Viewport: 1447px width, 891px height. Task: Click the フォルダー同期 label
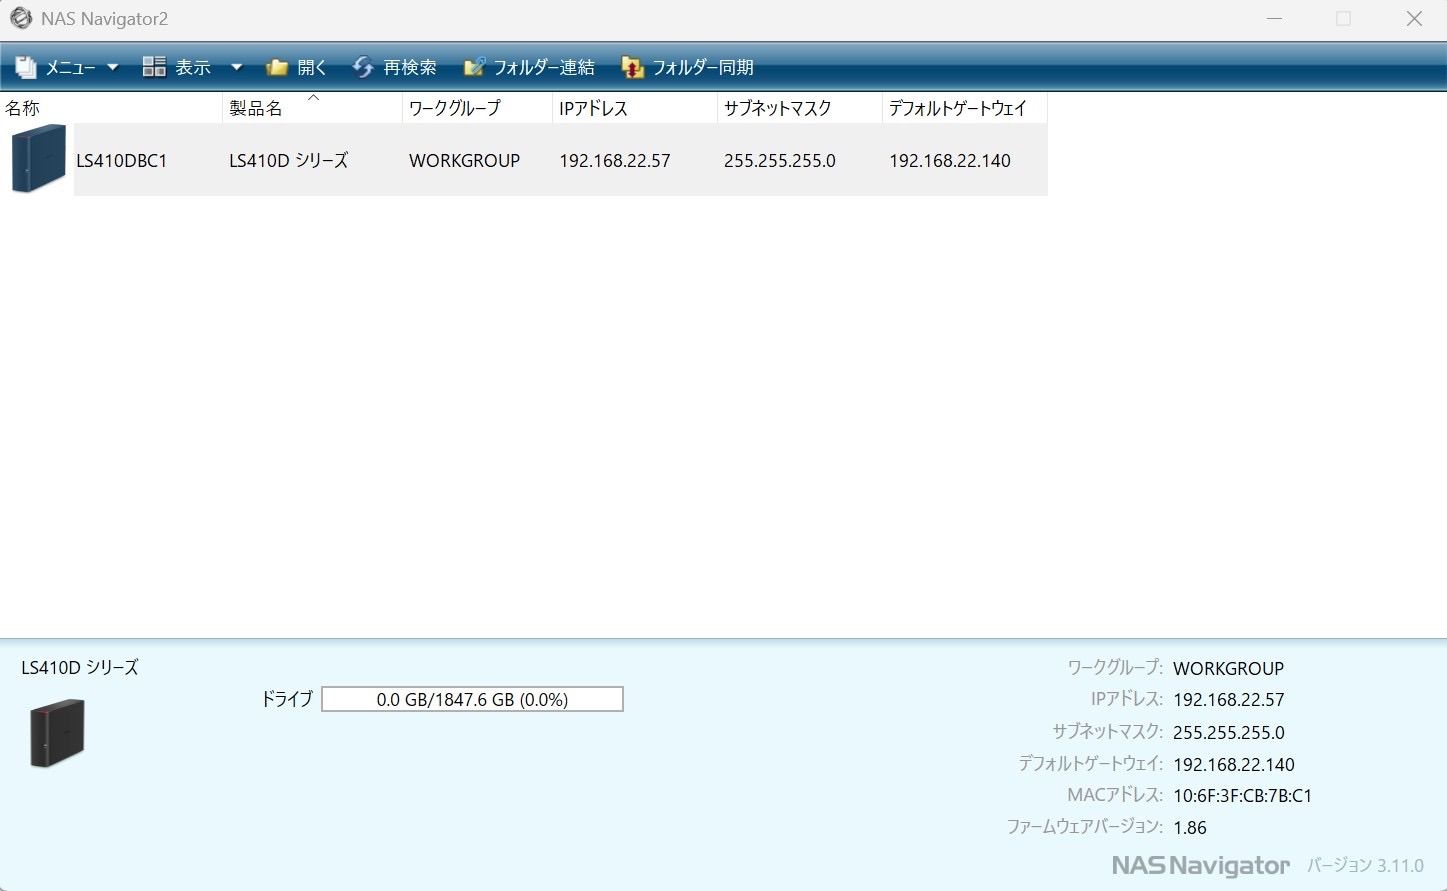pyautogui.click(x=703, y=67)
